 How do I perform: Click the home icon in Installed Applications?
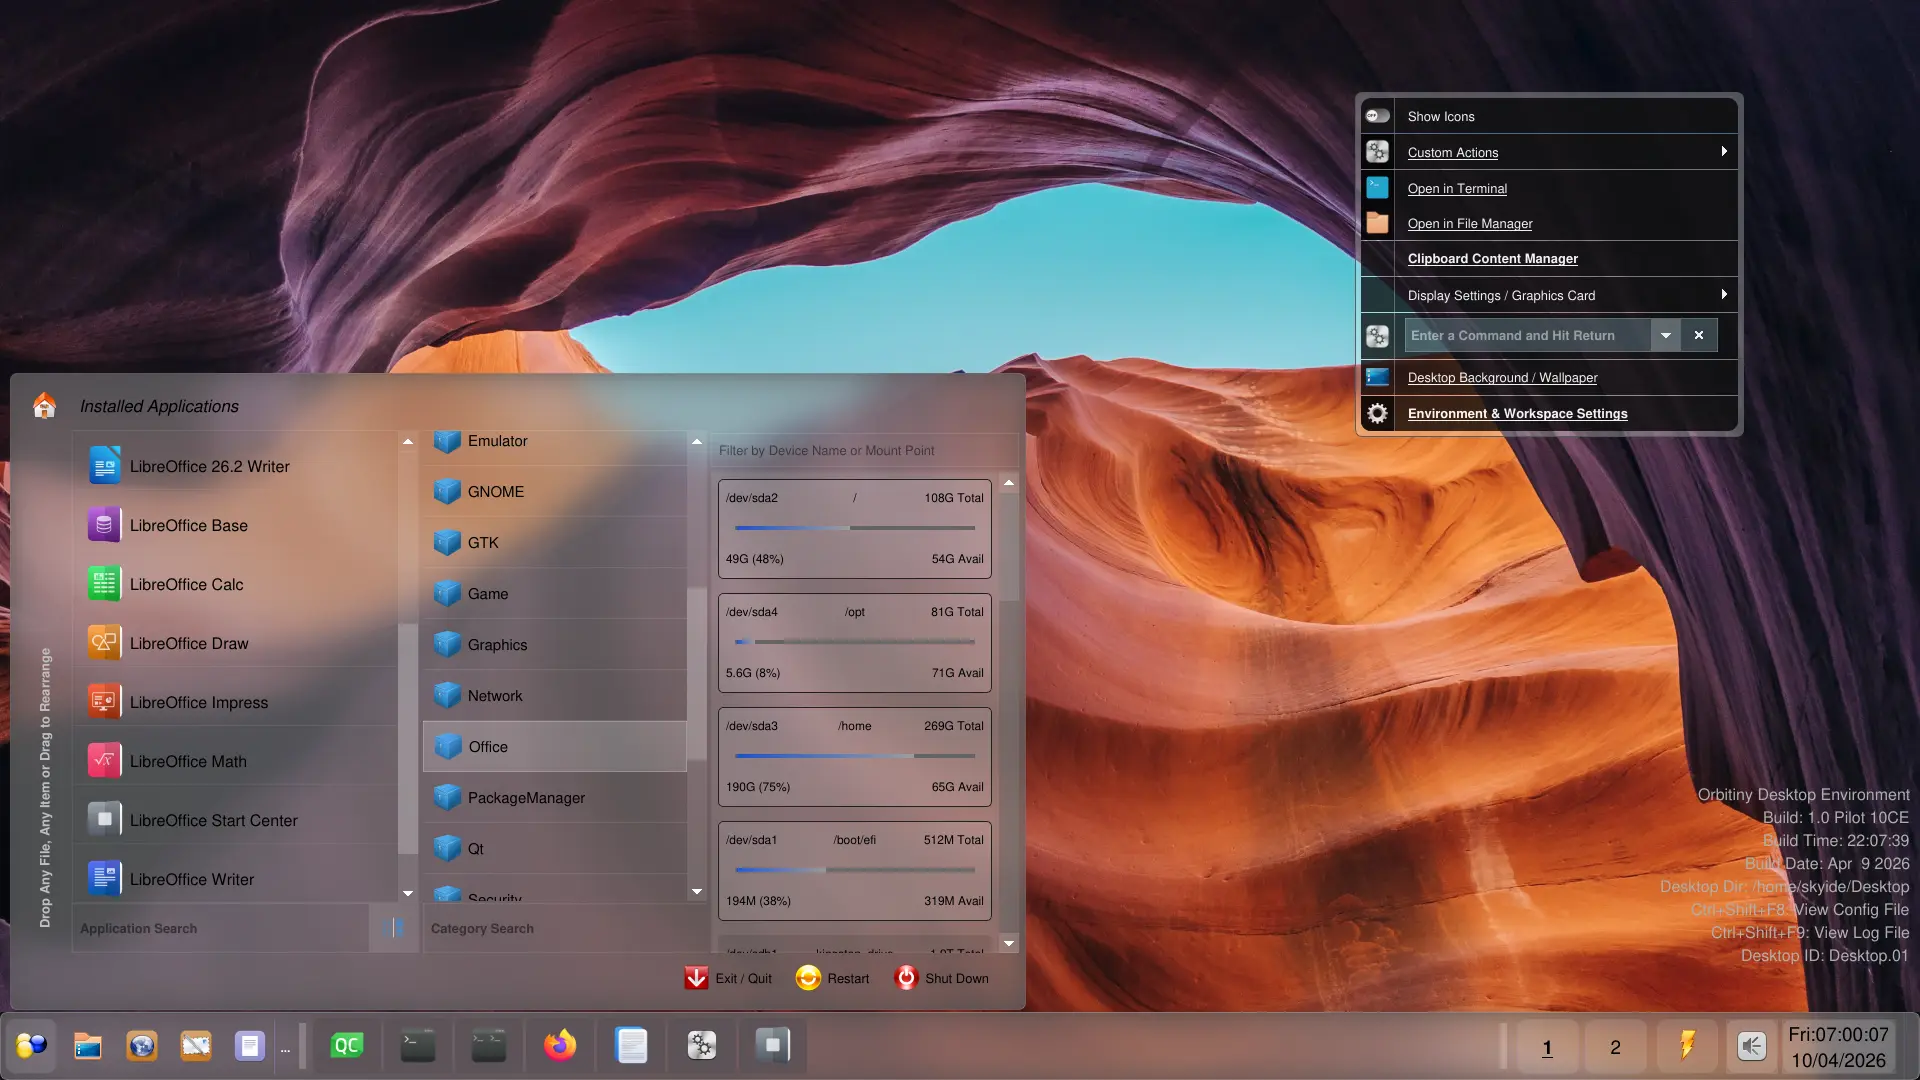(x=44, y=405)
